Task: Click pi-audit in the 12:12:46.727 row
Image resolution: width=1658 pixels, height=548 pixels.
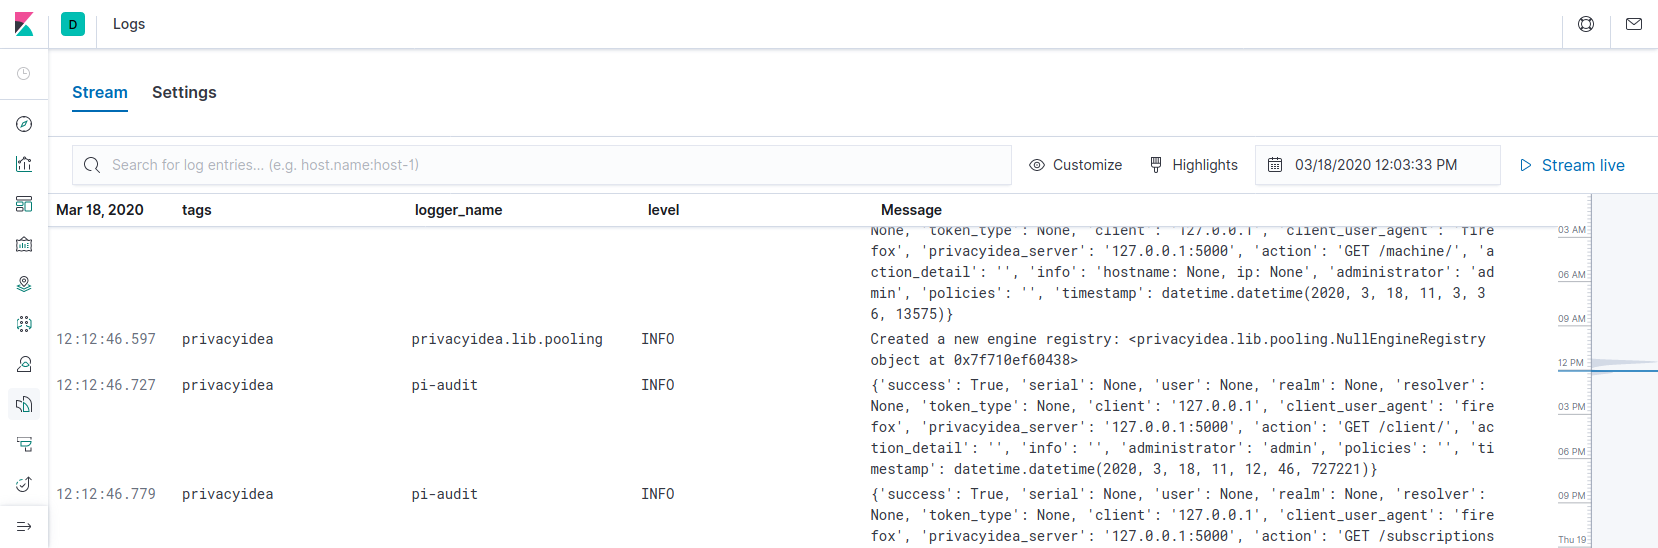Action: tap(445, 385)
